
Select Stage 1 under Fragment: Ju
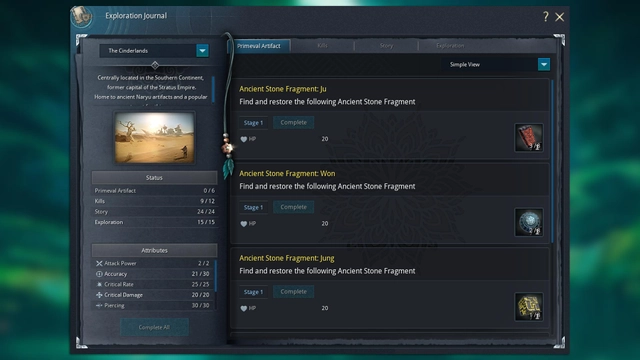click(253, 122)
